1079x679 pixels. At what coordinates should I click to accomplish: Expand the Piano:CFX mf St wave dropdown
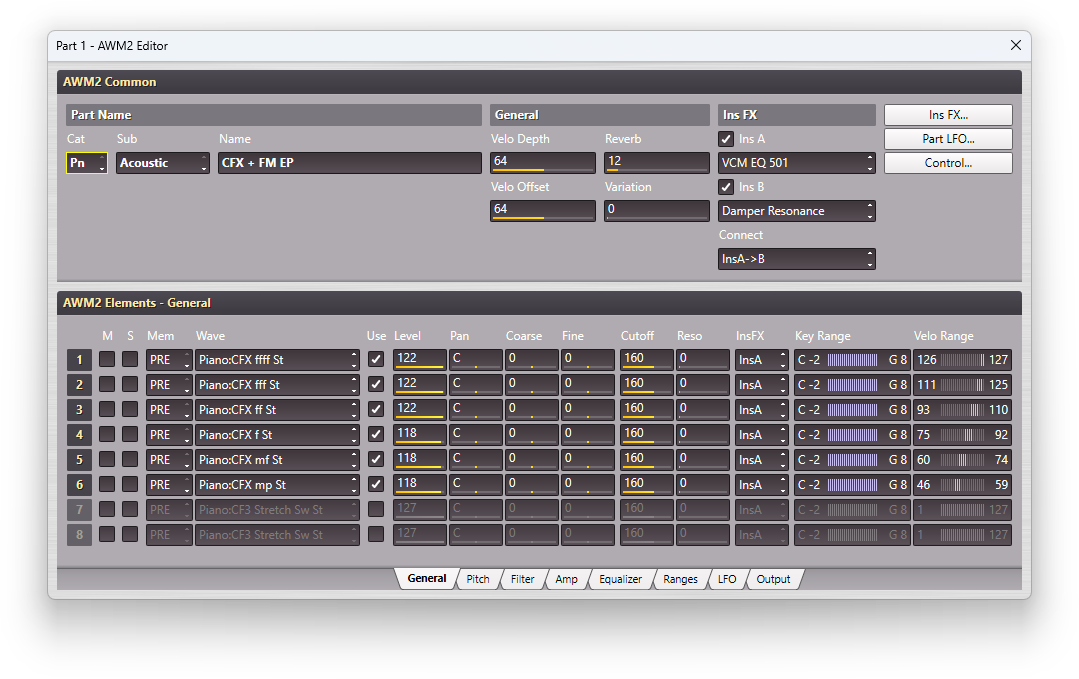click(x=277, y=460)
